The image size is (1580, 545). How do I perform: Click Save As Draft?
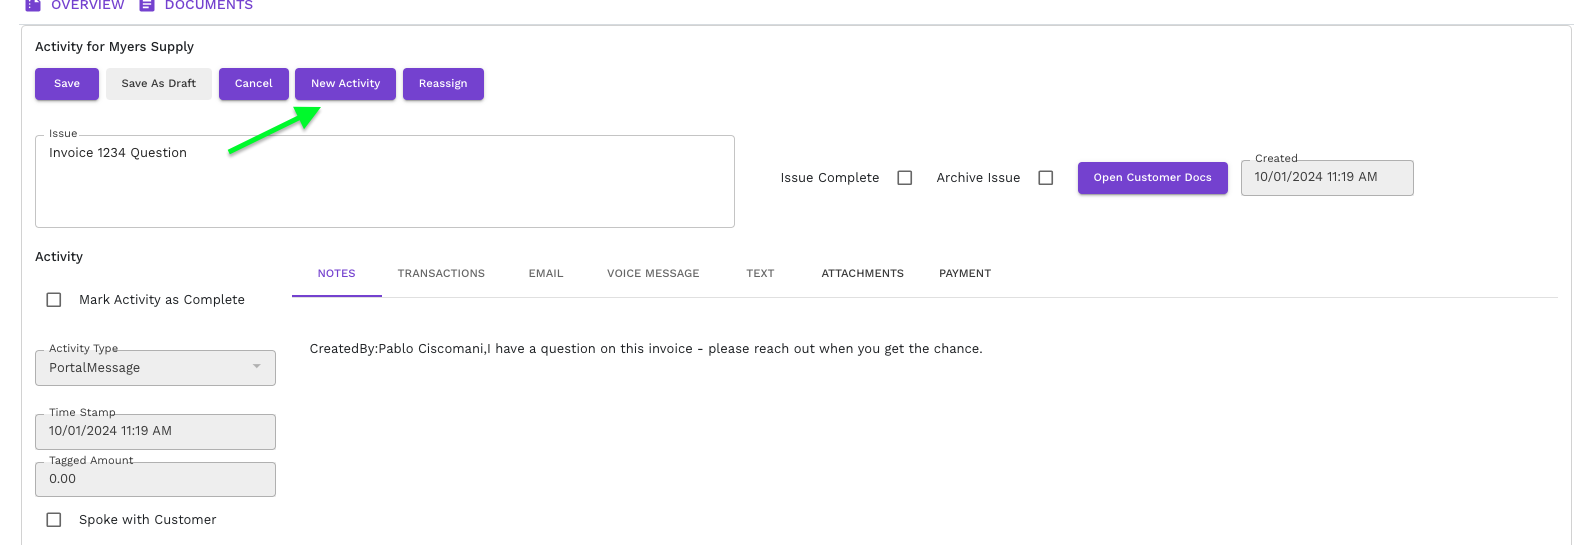tap(159, 84)
